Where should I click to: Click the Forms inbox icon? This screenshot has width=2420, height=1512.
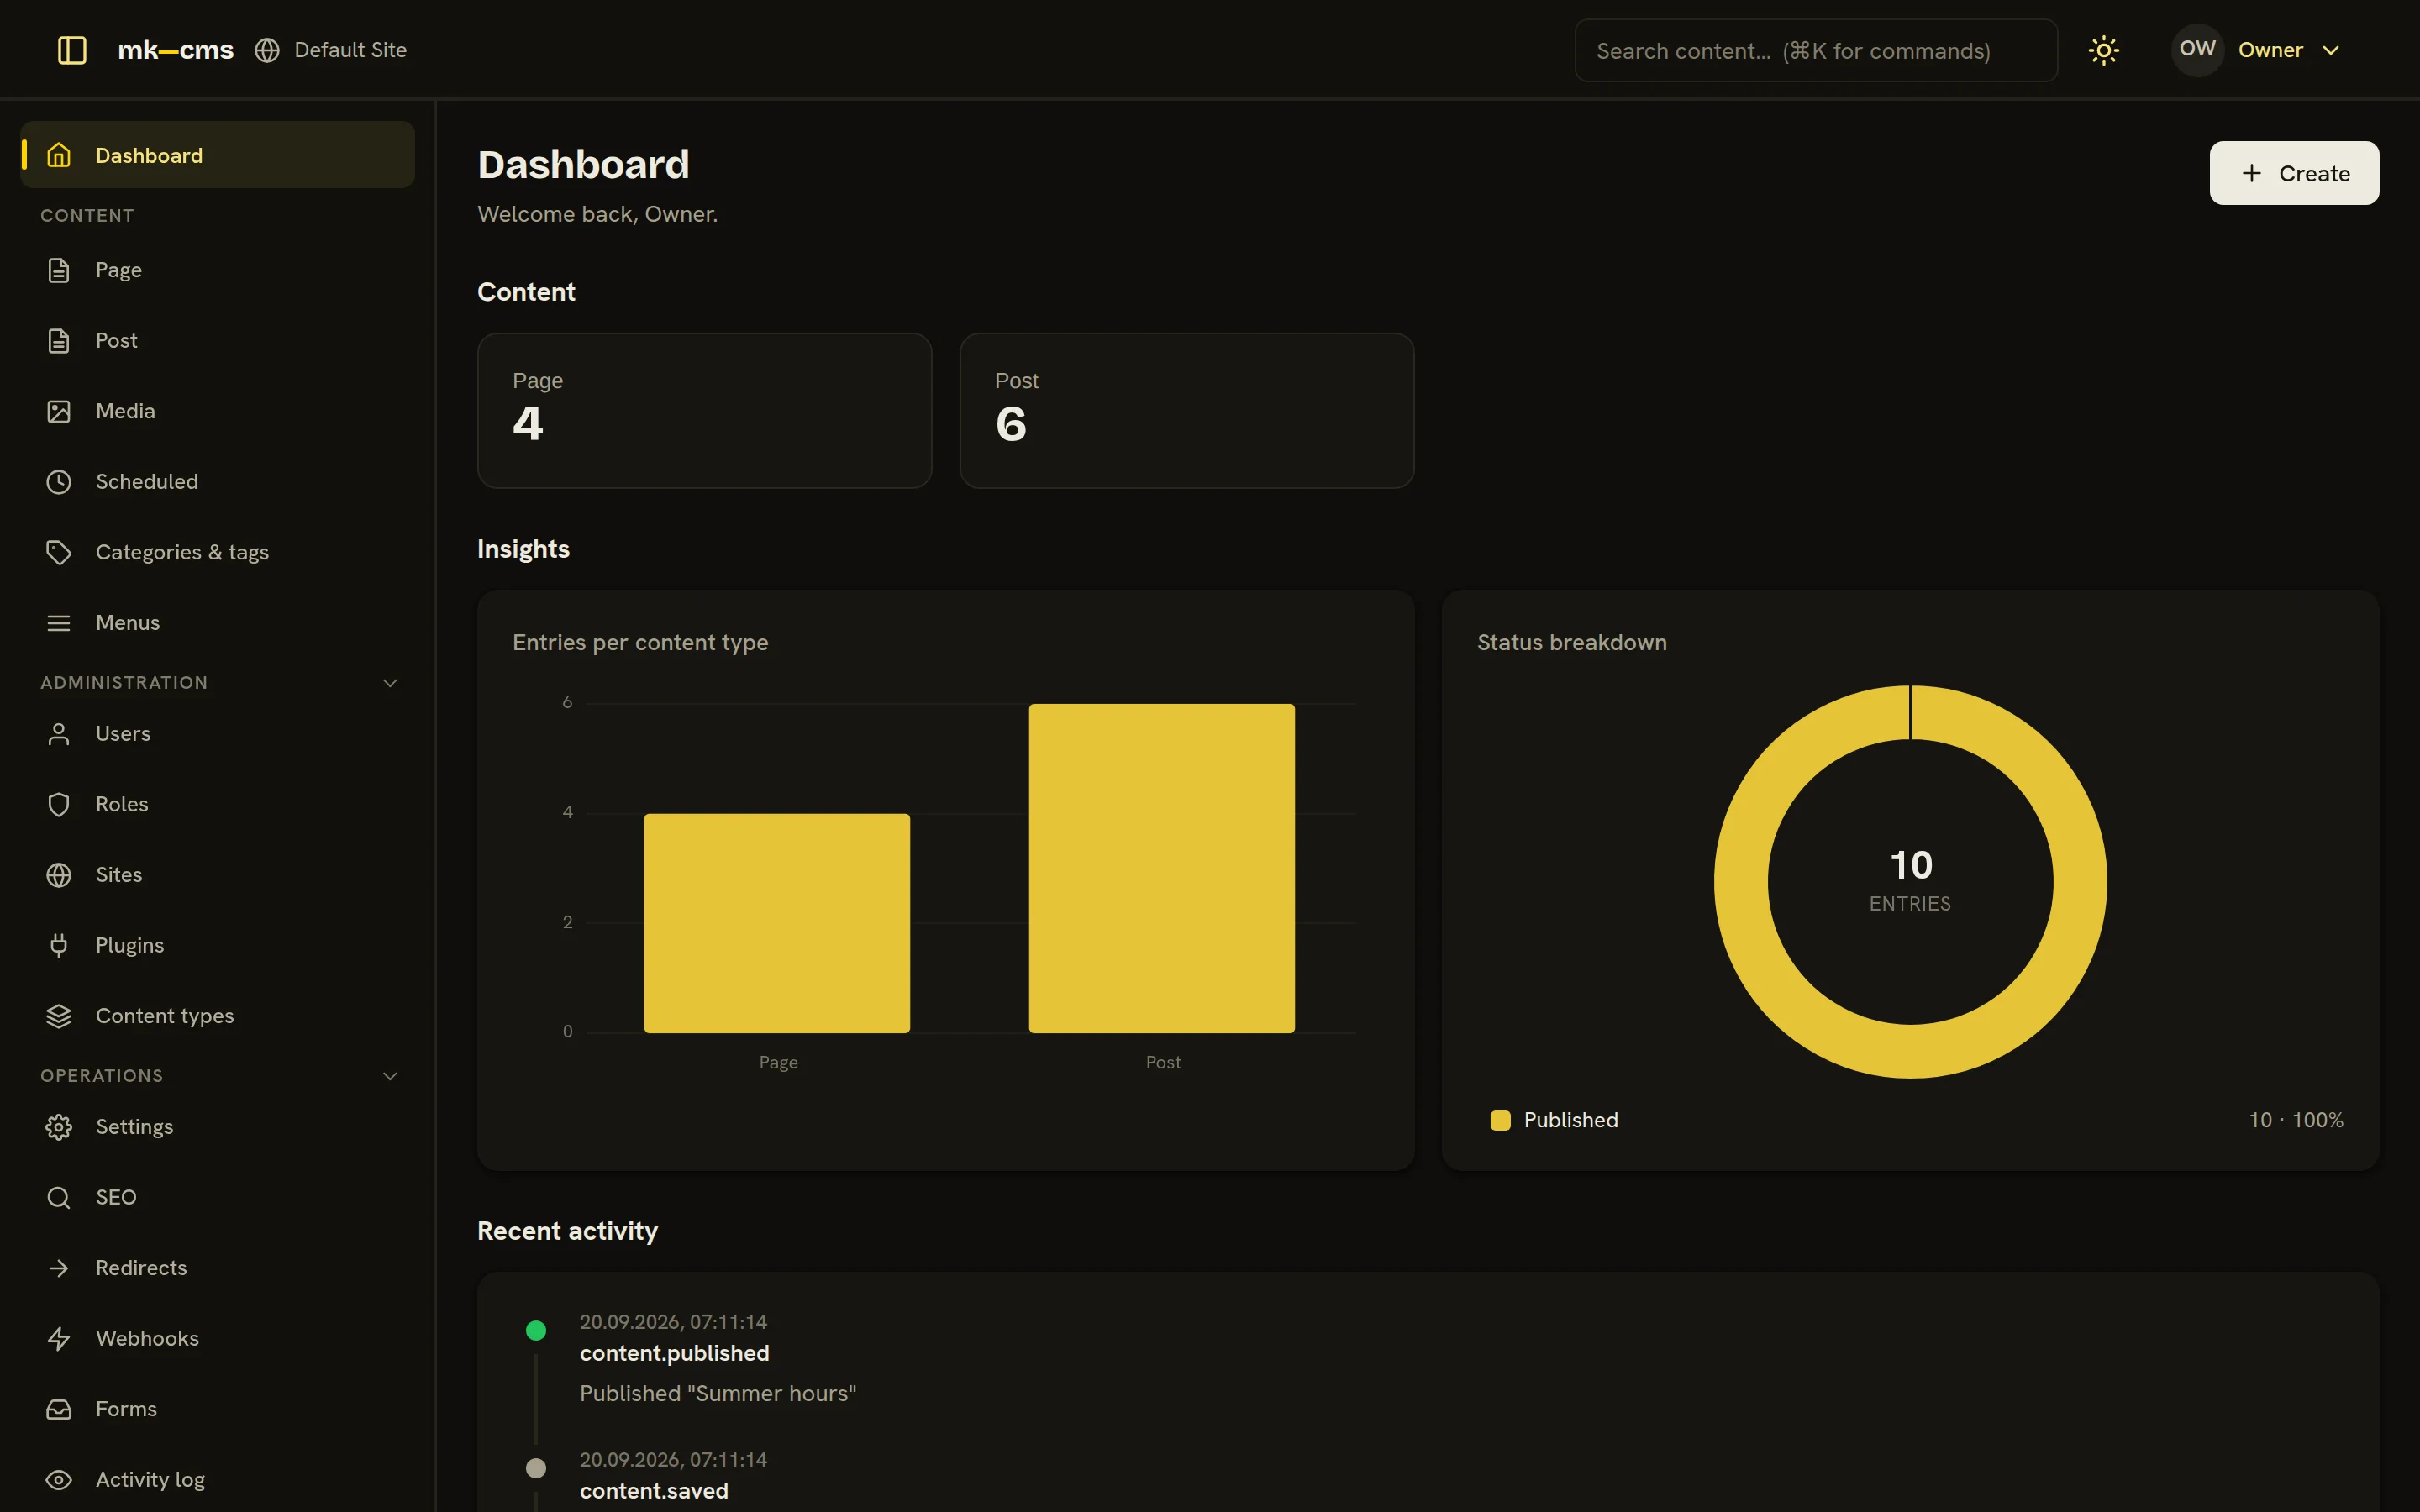(59, 1409)
